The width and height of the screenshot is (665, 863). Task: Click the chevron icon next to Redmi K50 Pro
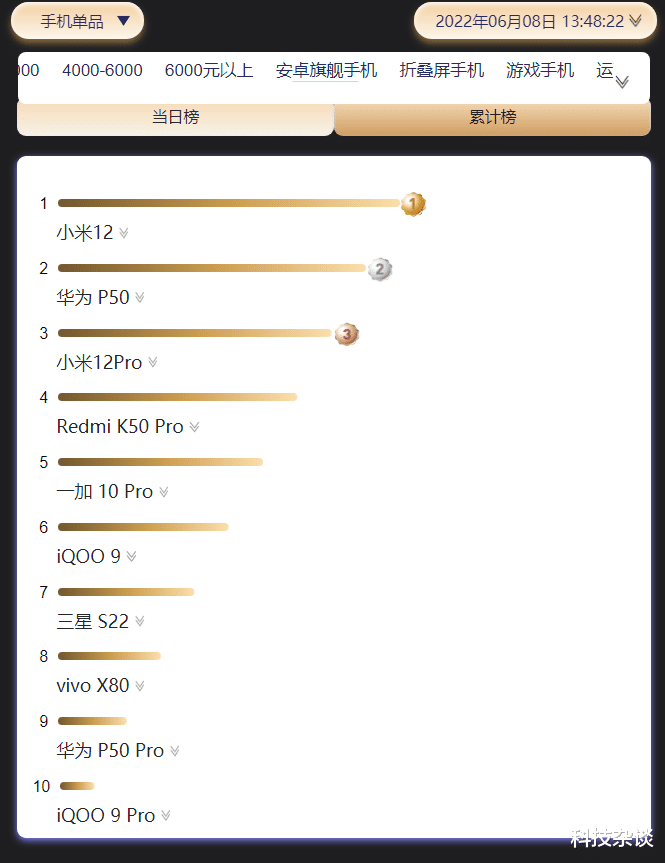[193, 427]
